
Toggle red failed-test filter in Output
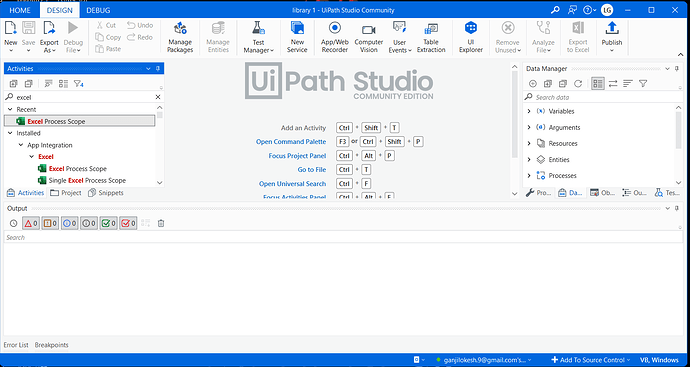pos(128,224)
